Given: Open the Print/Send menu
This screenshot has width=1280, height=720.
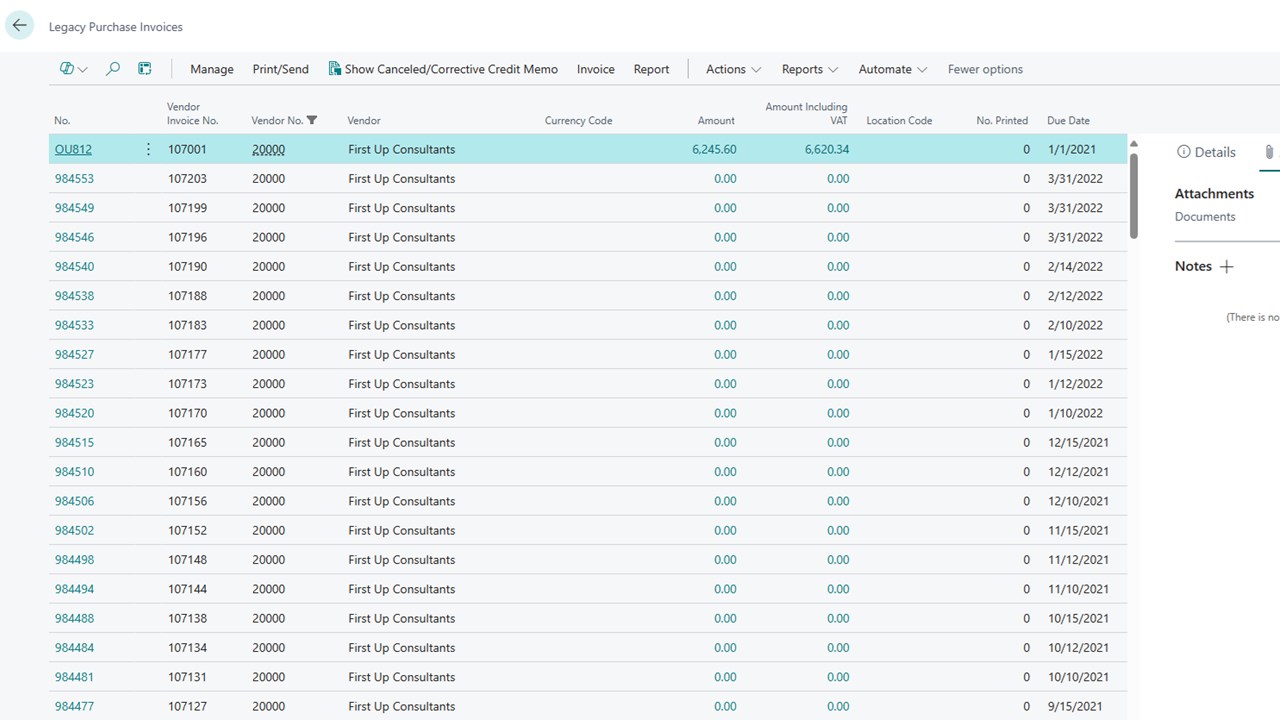Looking at the screenshot, I should click(x=281, y=69).
